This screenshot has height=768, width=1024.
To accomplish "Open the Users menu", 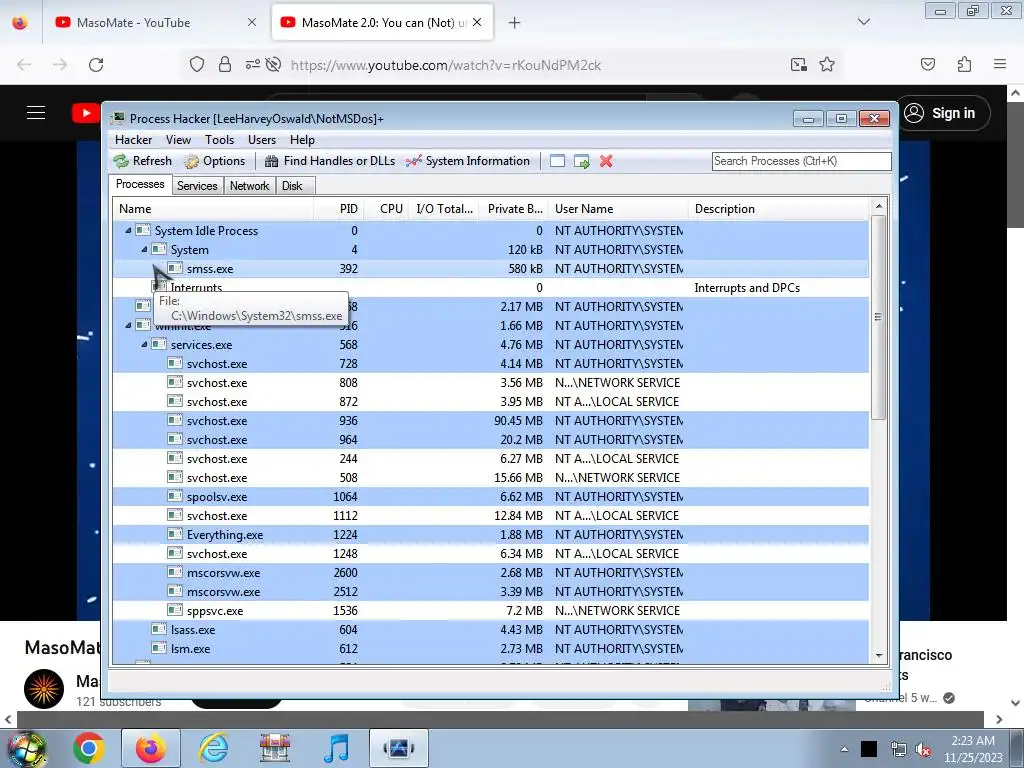I will [x=262, y=140].
